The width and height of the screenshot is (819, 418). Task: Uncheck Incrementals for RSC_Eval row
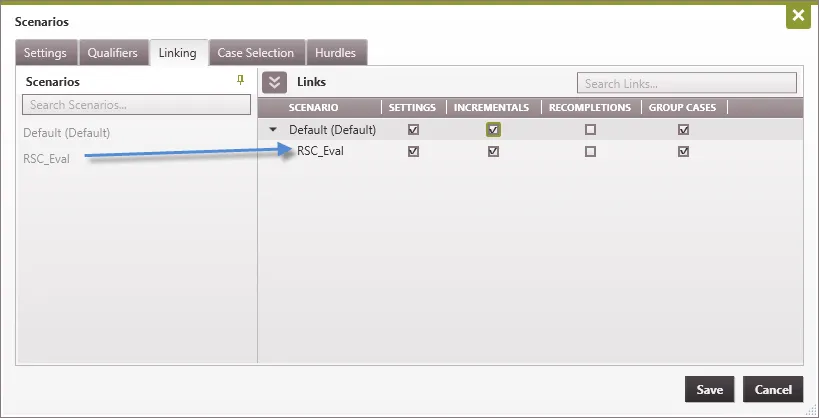click(493, 152)
